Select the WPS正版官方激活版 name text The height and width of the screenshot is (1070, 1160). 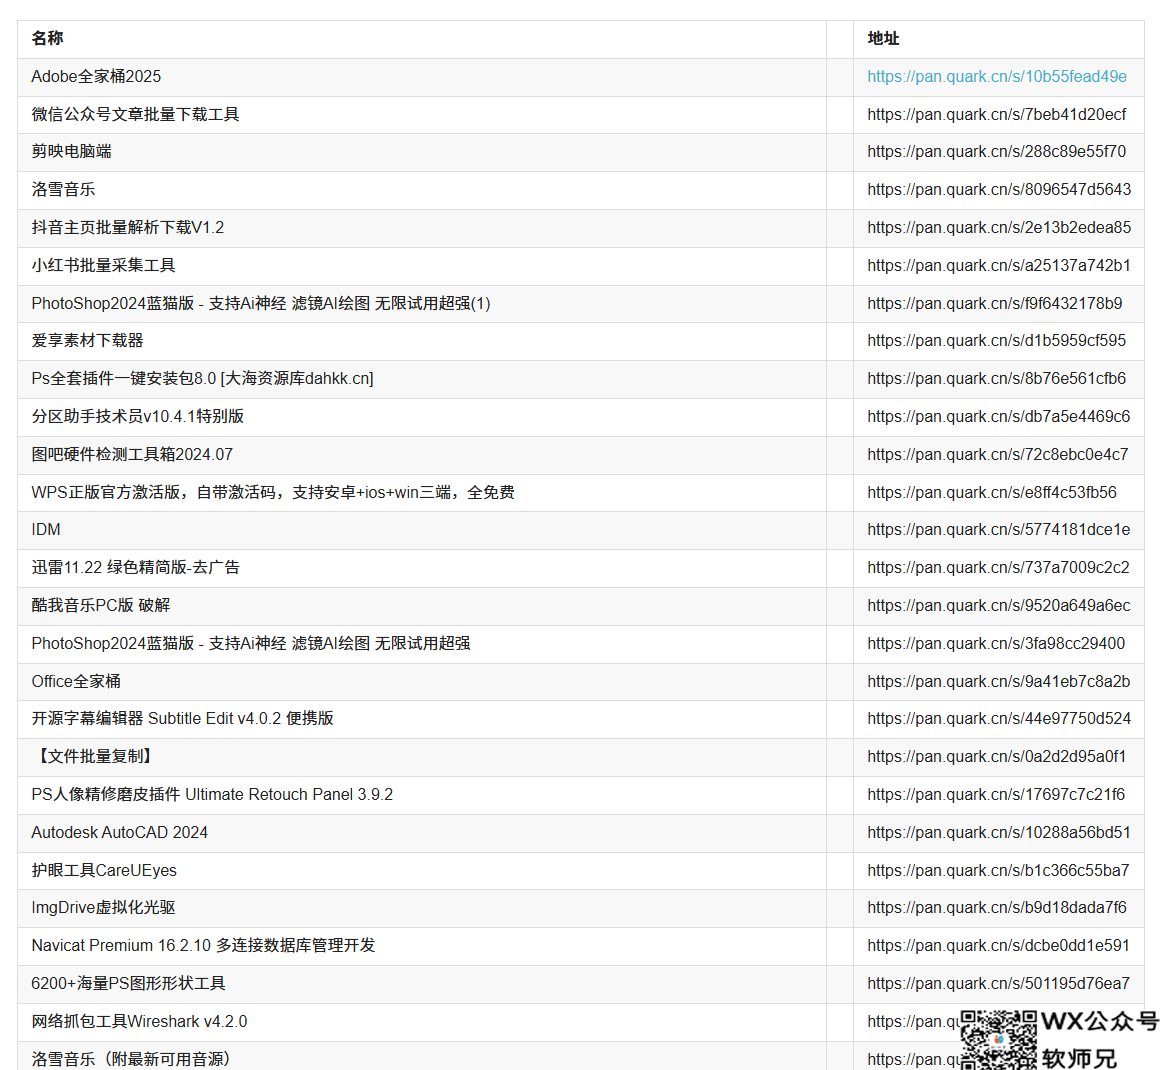(273, 493)
